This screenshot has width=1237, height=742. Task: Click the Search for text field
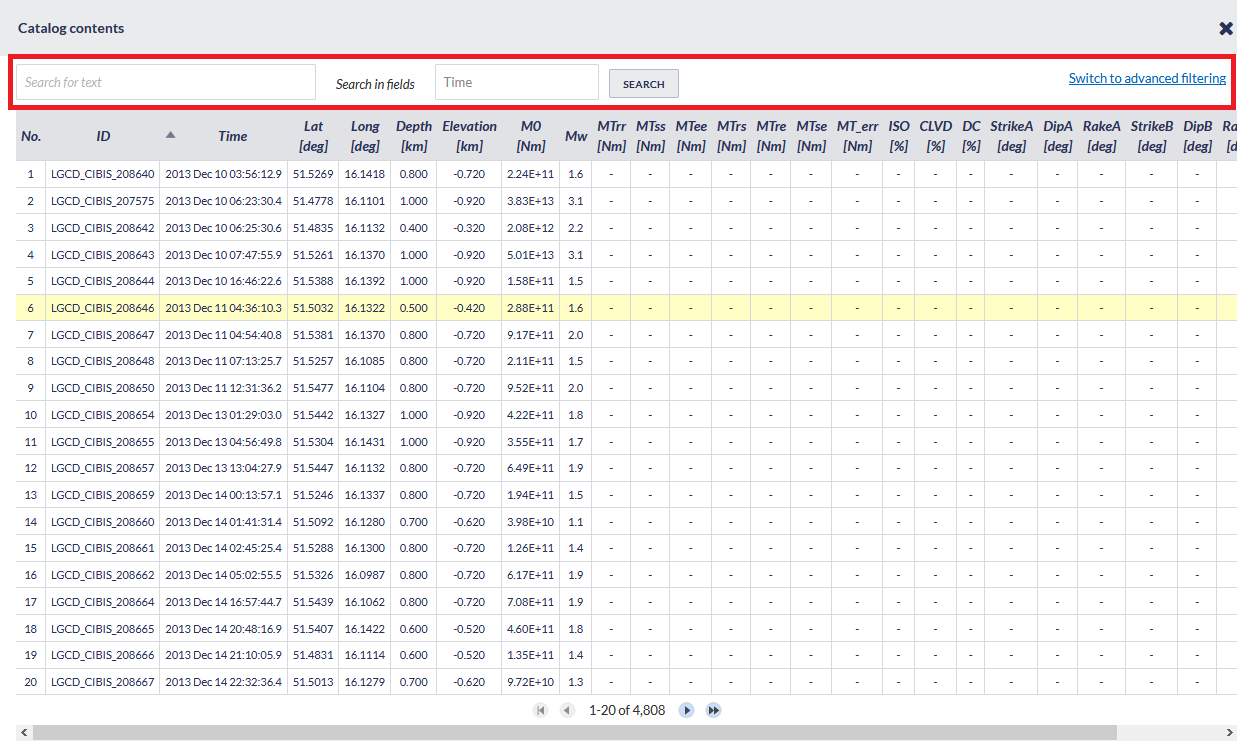166,82
